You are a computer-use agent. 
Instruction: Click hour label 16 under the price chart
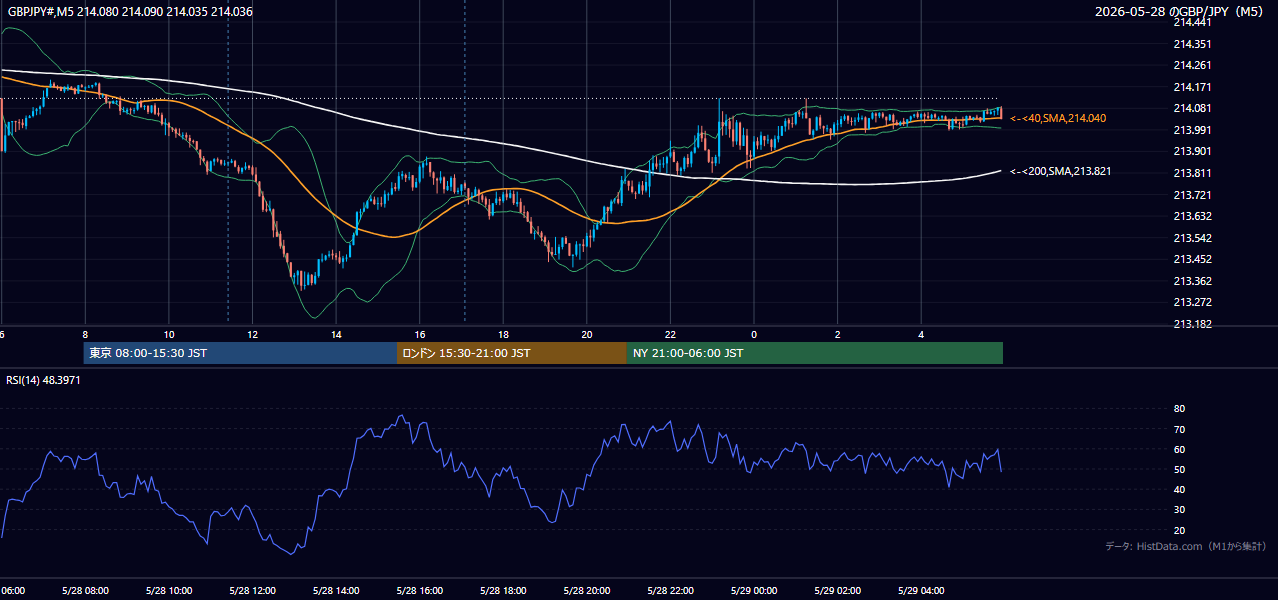[x=420, y=334]
